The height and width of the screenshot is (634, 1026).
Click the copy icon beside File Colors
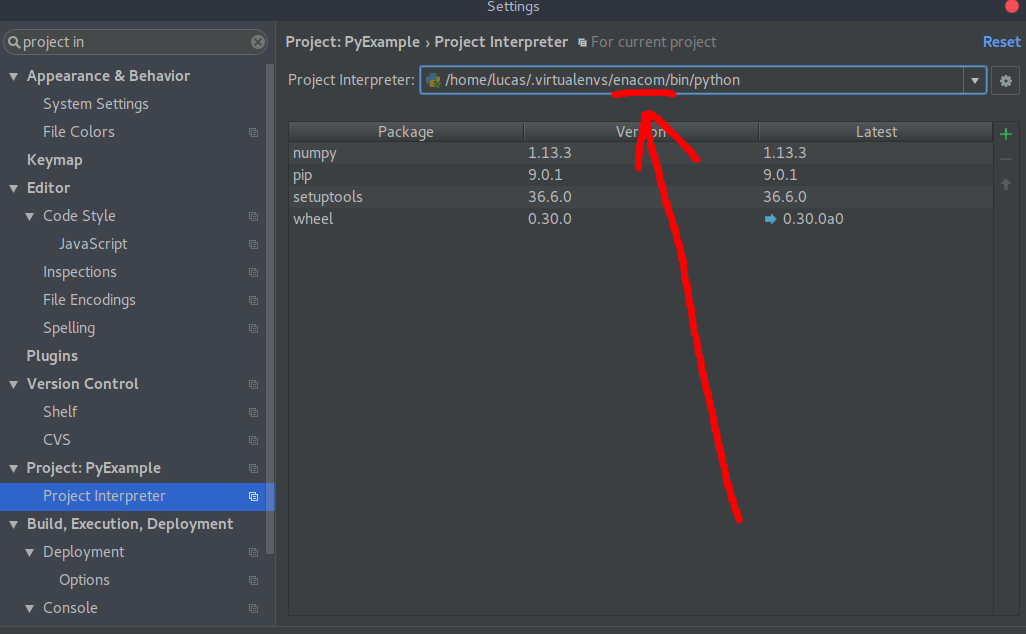[x=253, y=132]
